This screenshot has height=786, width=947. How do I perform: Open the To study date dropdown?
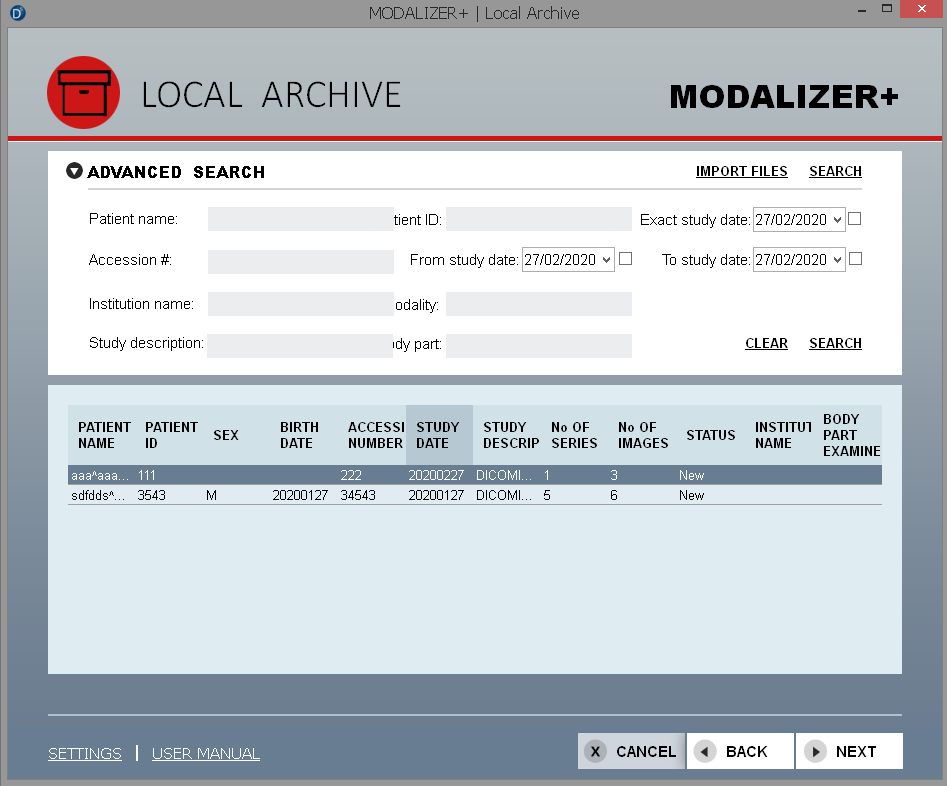[836, 260]
